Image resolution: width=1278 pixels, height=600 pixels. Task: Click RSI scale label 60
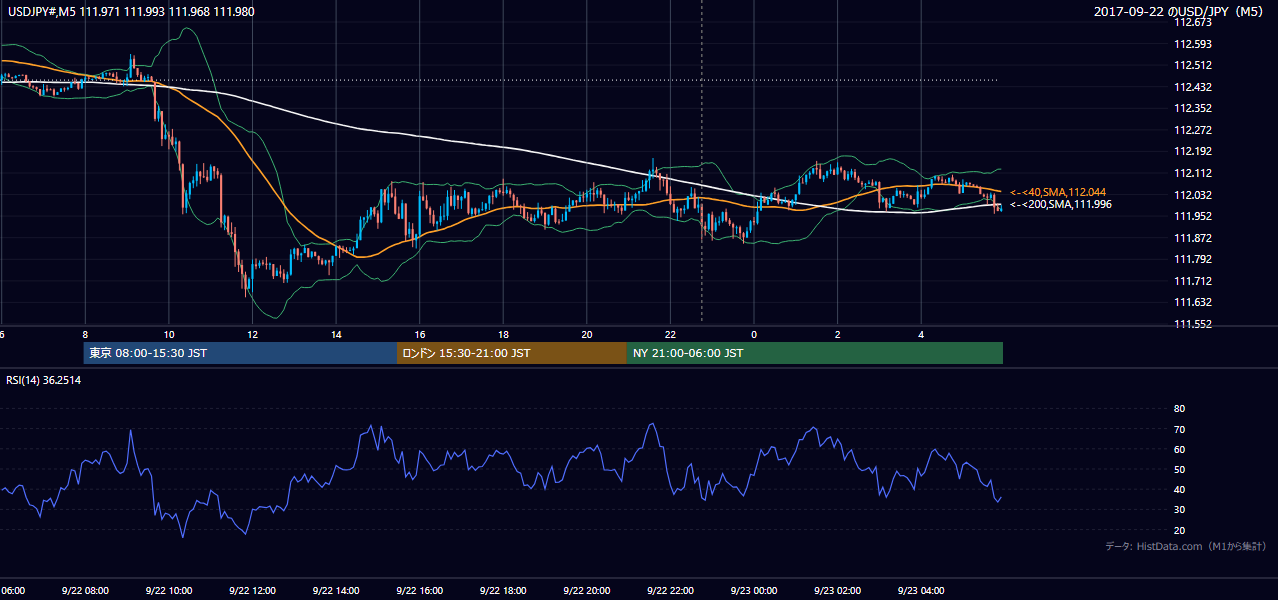click(1179, 449)
